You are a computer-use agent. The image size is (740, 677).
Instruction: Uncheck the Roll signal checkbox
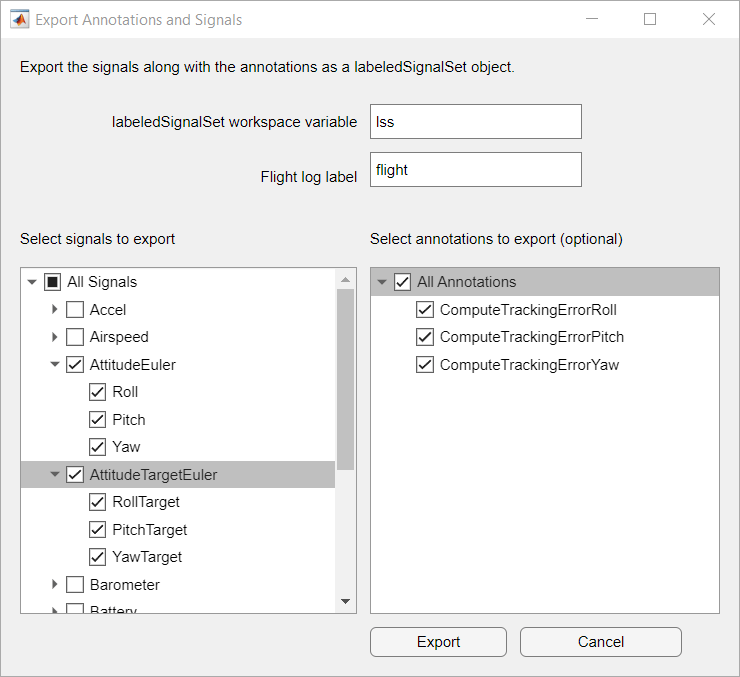98,392
